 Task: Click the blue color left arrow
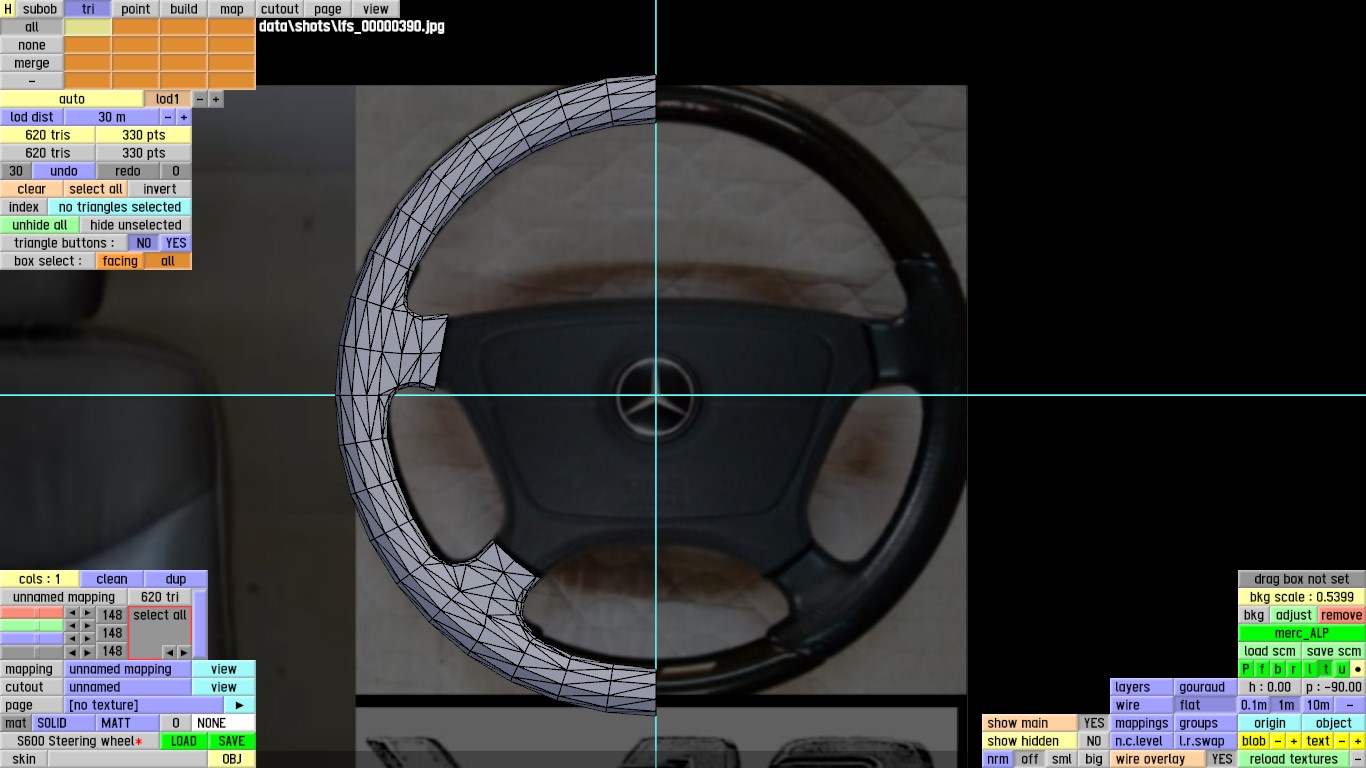[x=72, y=638]
